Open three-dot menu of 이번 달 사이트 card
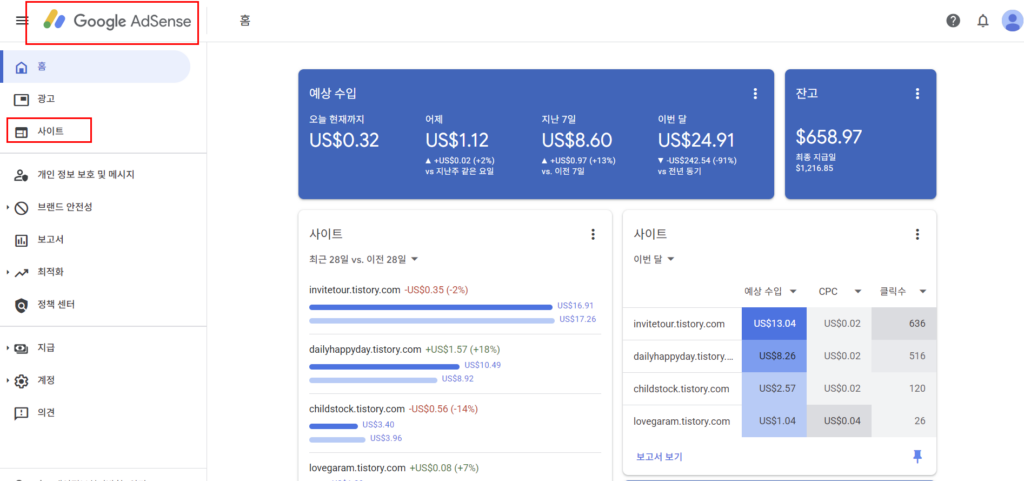 [x=918, y=234]
